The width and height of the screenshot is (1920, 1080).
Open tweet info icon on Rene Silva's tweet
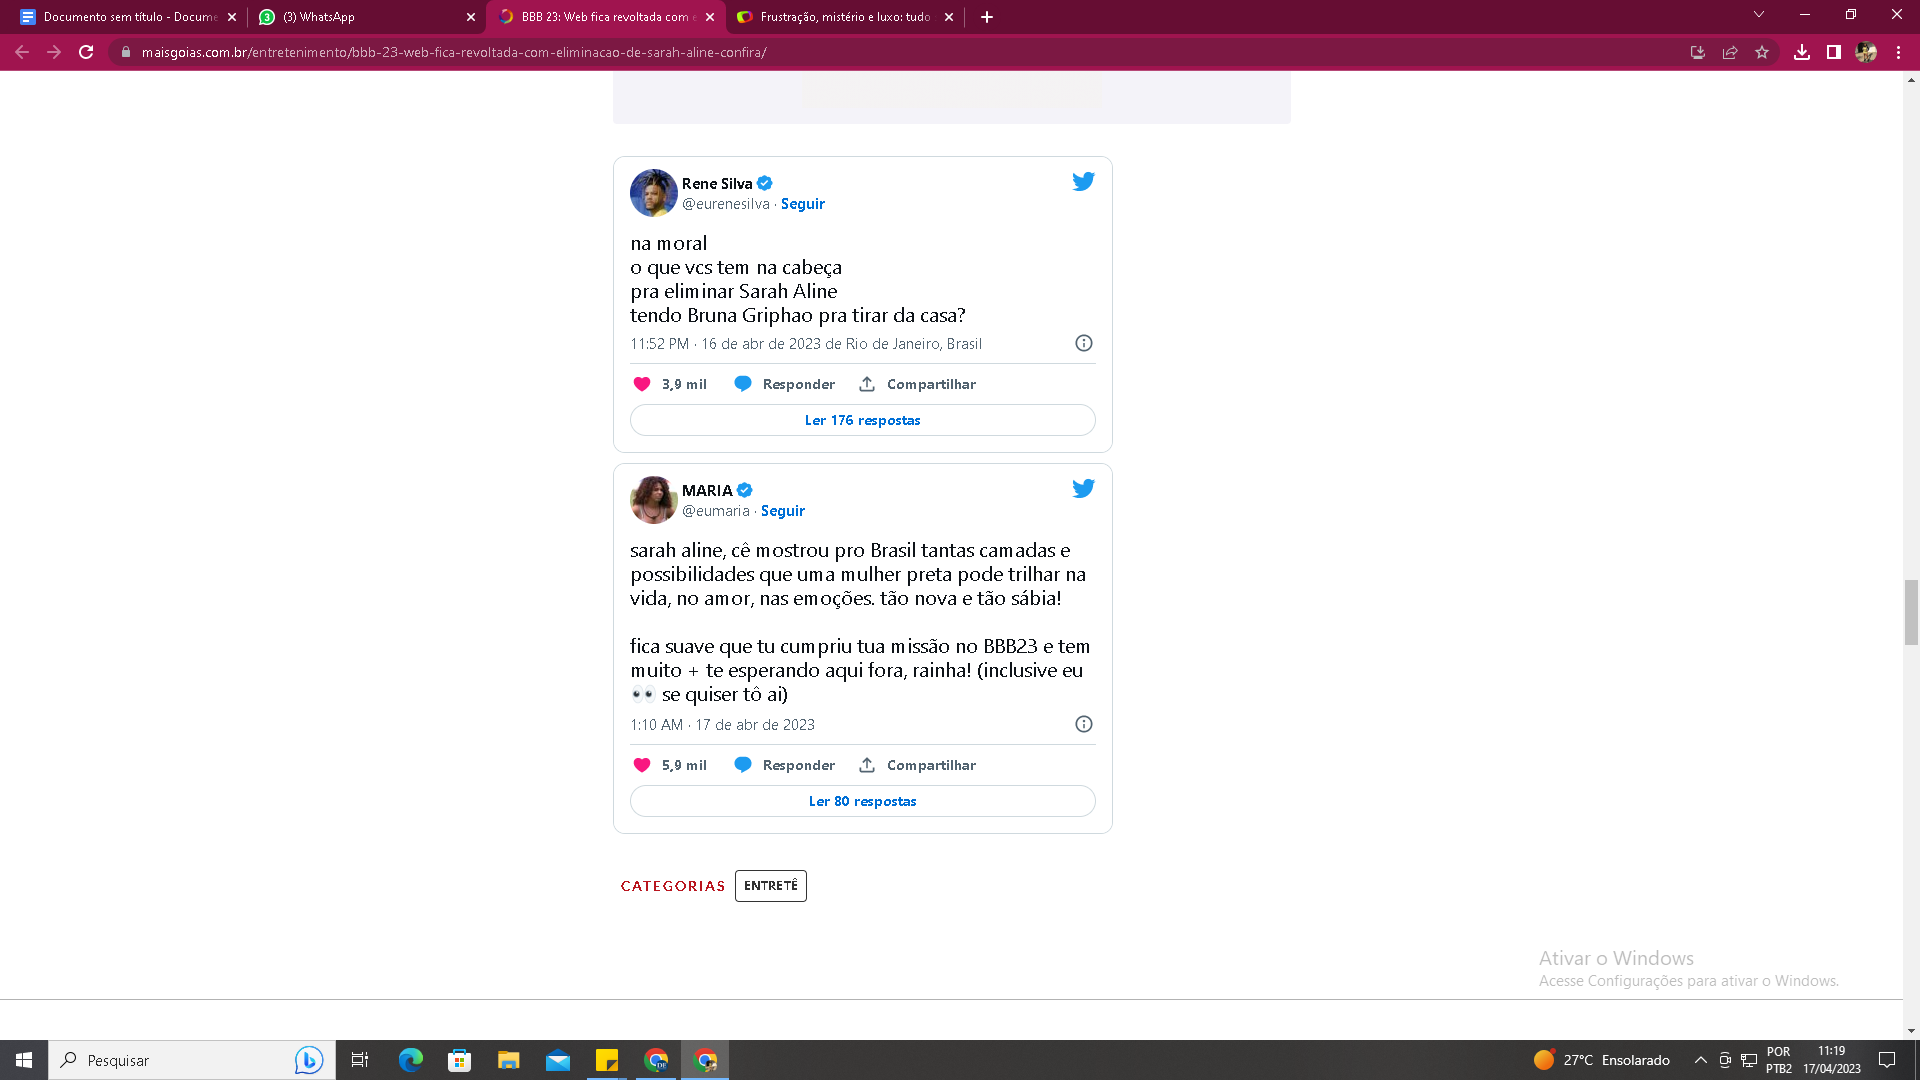pyautogui.click(x=1083, y=343)
